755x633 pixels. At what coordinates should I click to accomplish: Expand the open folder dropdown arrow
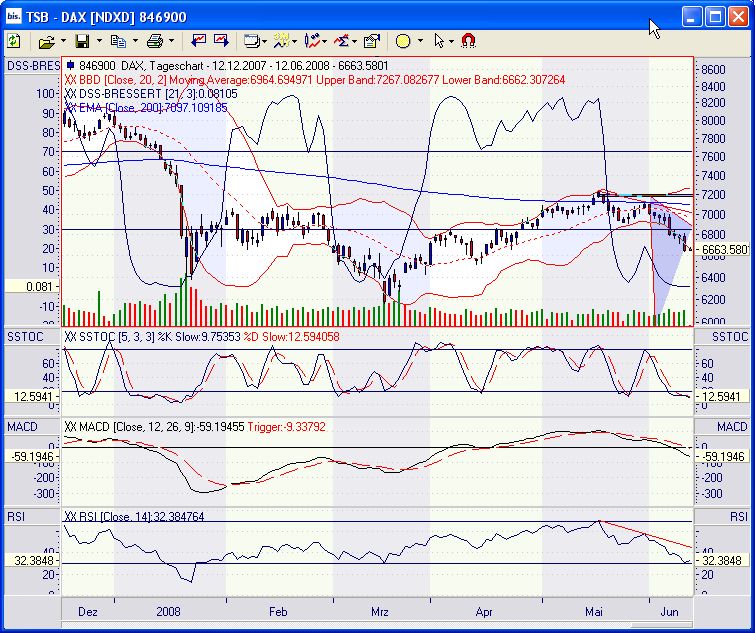[x=63, y=41]
